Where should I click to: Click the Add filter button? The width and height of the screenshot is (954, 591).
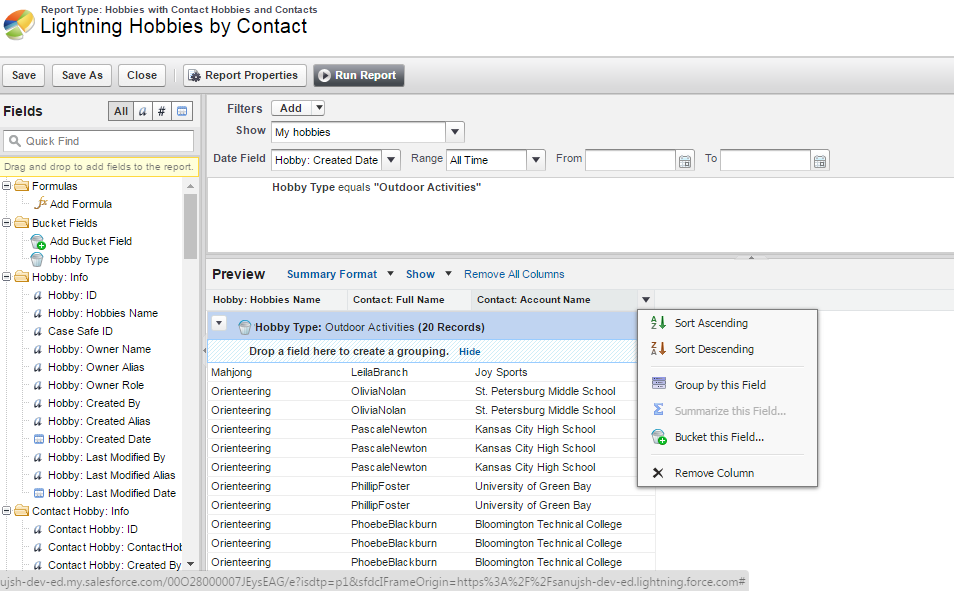tap(291, 108)
